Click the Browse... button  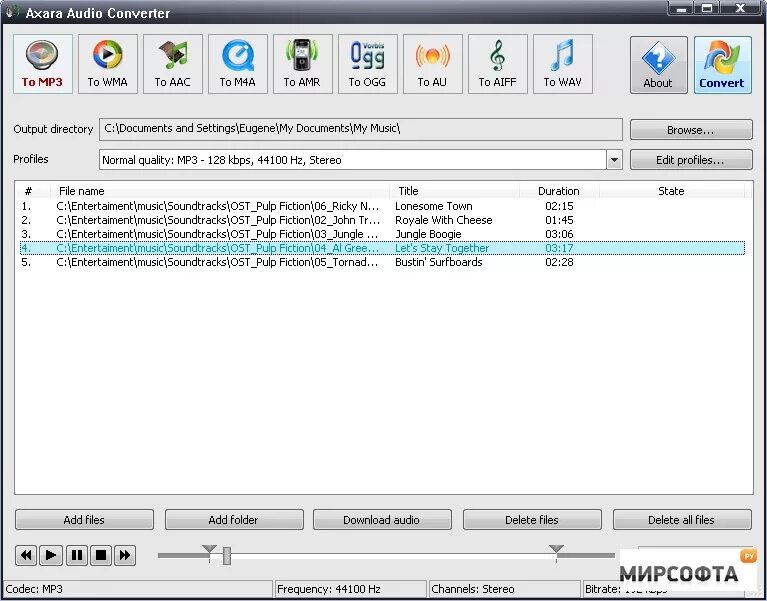(691, 130)
